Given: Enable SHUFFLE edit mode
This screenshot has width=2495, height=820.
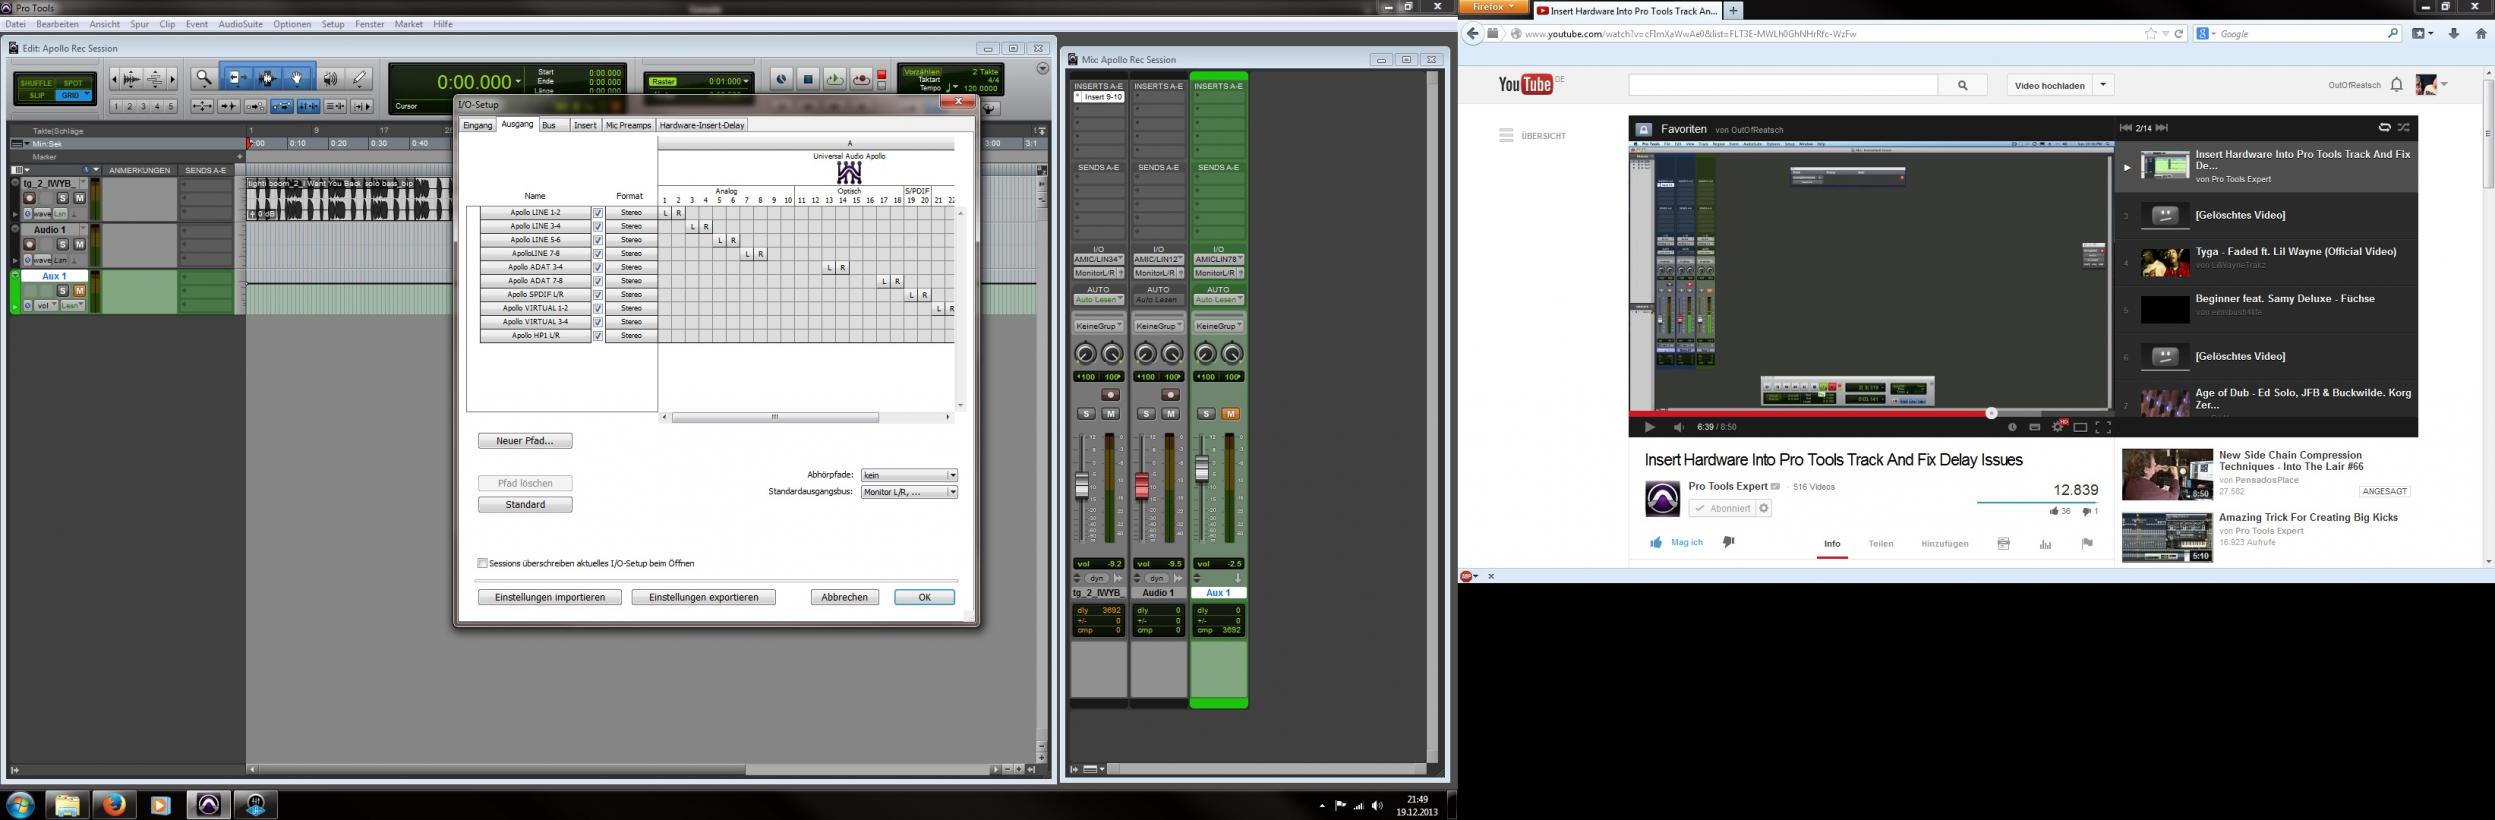Looking at the screenshot, I should [35, 84].
